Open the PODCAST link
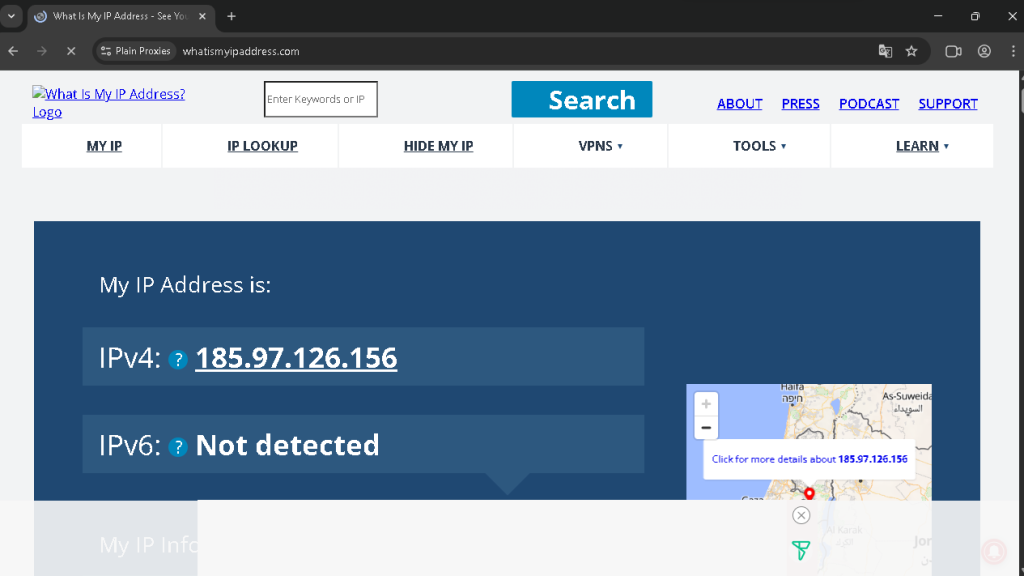The width and height of the screenshot is (1024, 576). click(869, 104)
